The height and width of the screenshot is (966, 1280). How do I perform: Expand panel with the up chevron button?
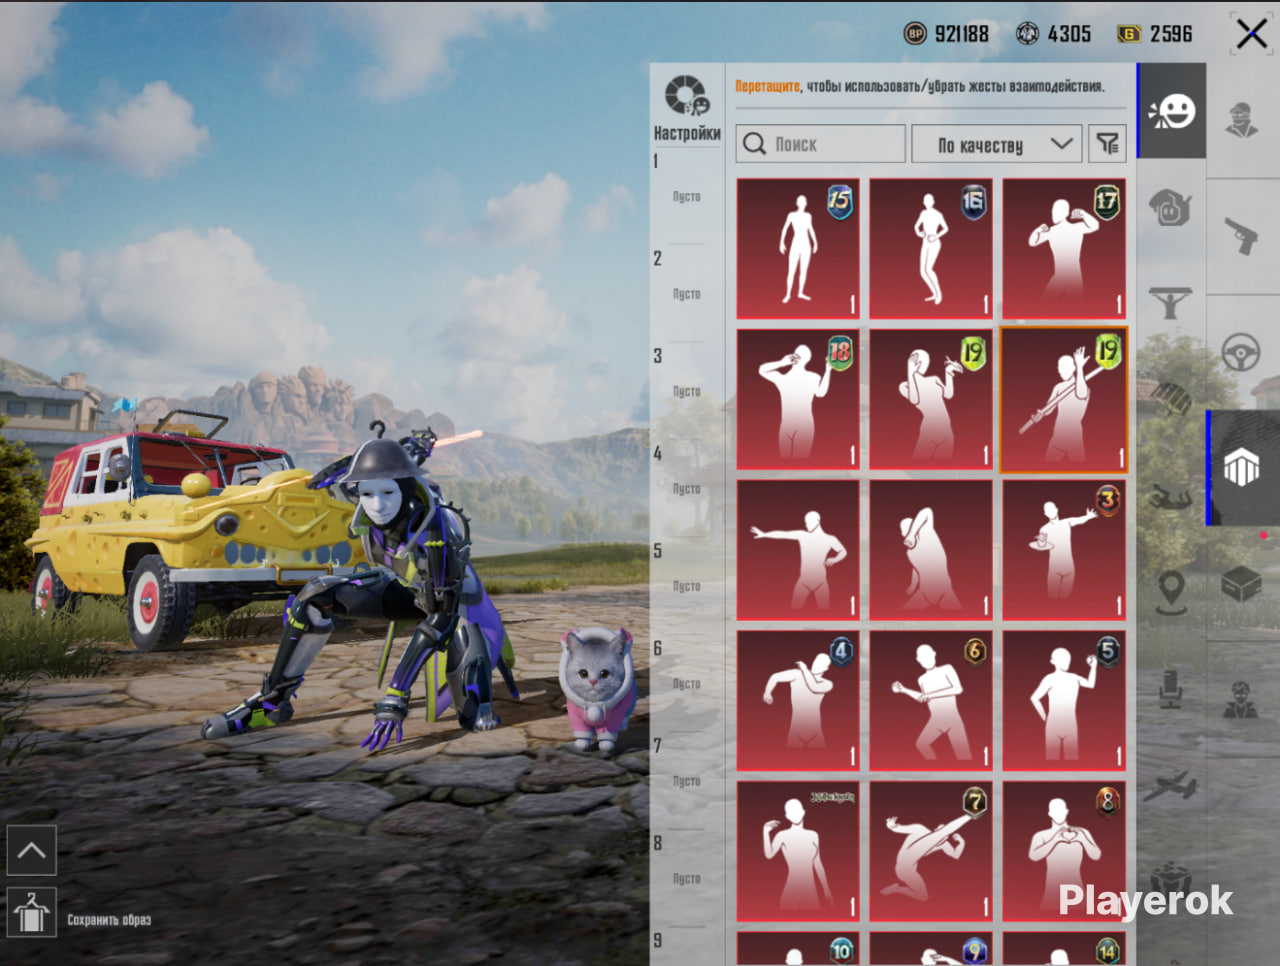coord(31,851)
